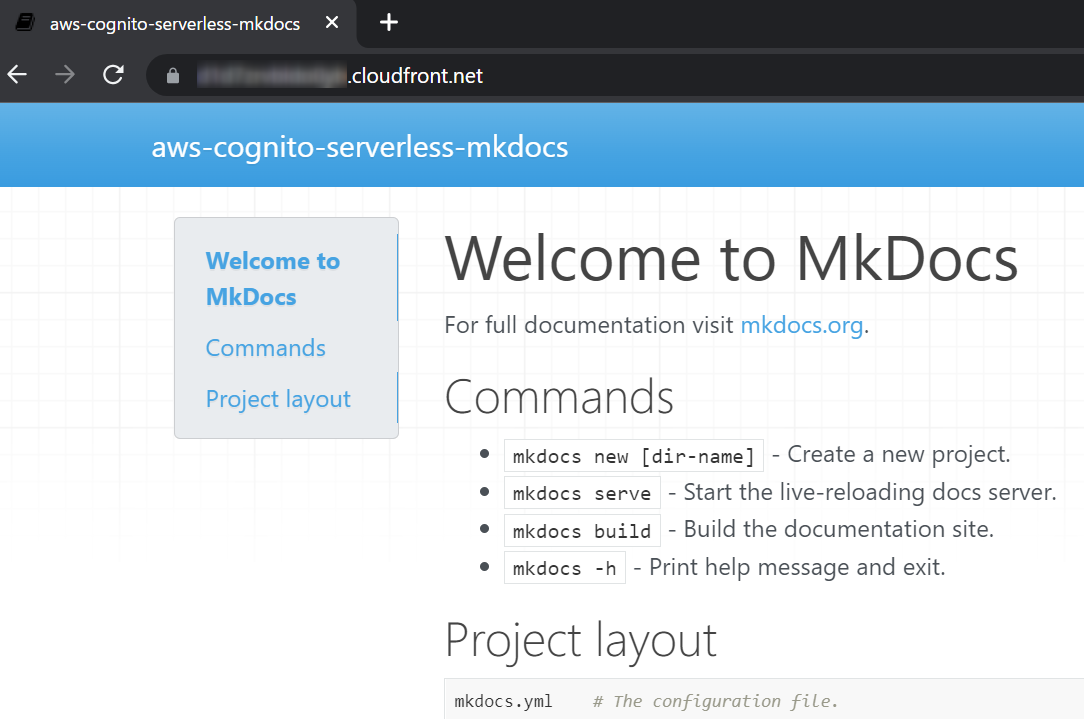Click the Project layout section heading
The width and height of the screenshot is (1084, 719).
(581, 640)
